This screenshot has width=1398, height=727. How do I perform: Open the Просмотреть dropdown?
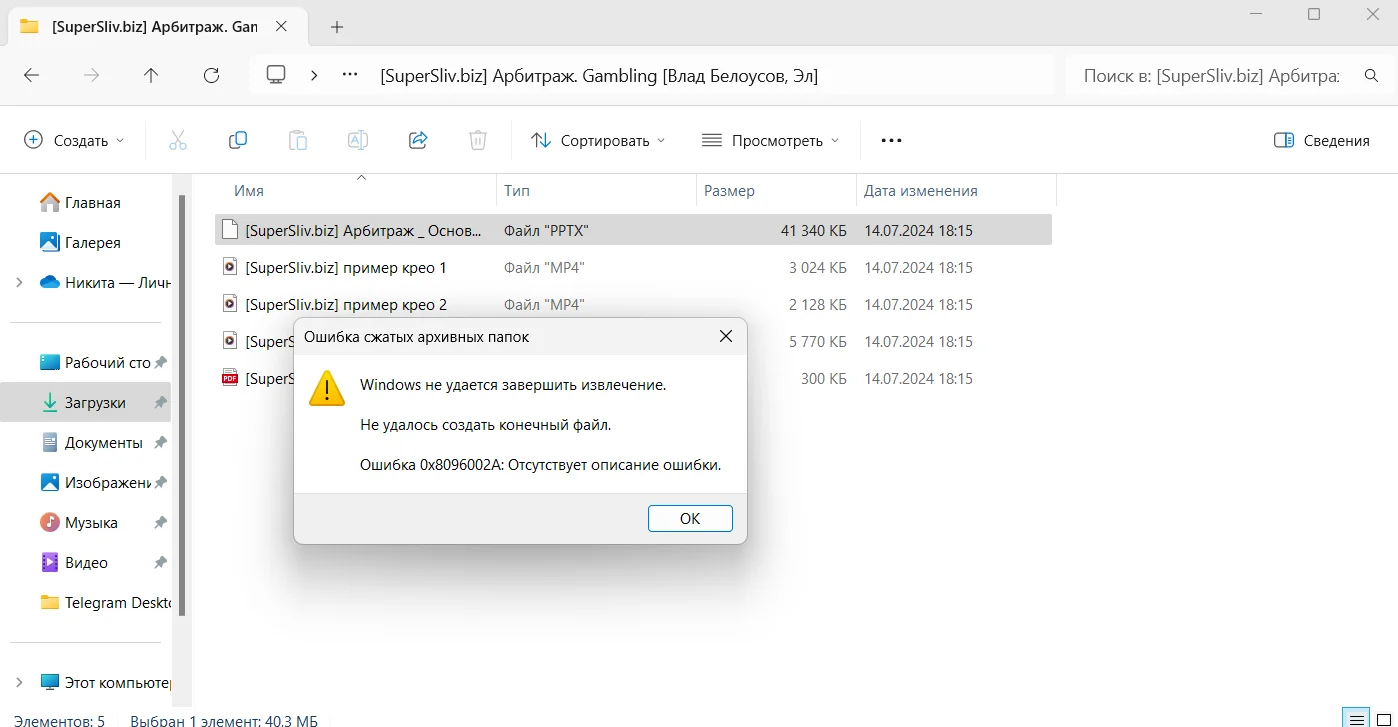point(770,141)
